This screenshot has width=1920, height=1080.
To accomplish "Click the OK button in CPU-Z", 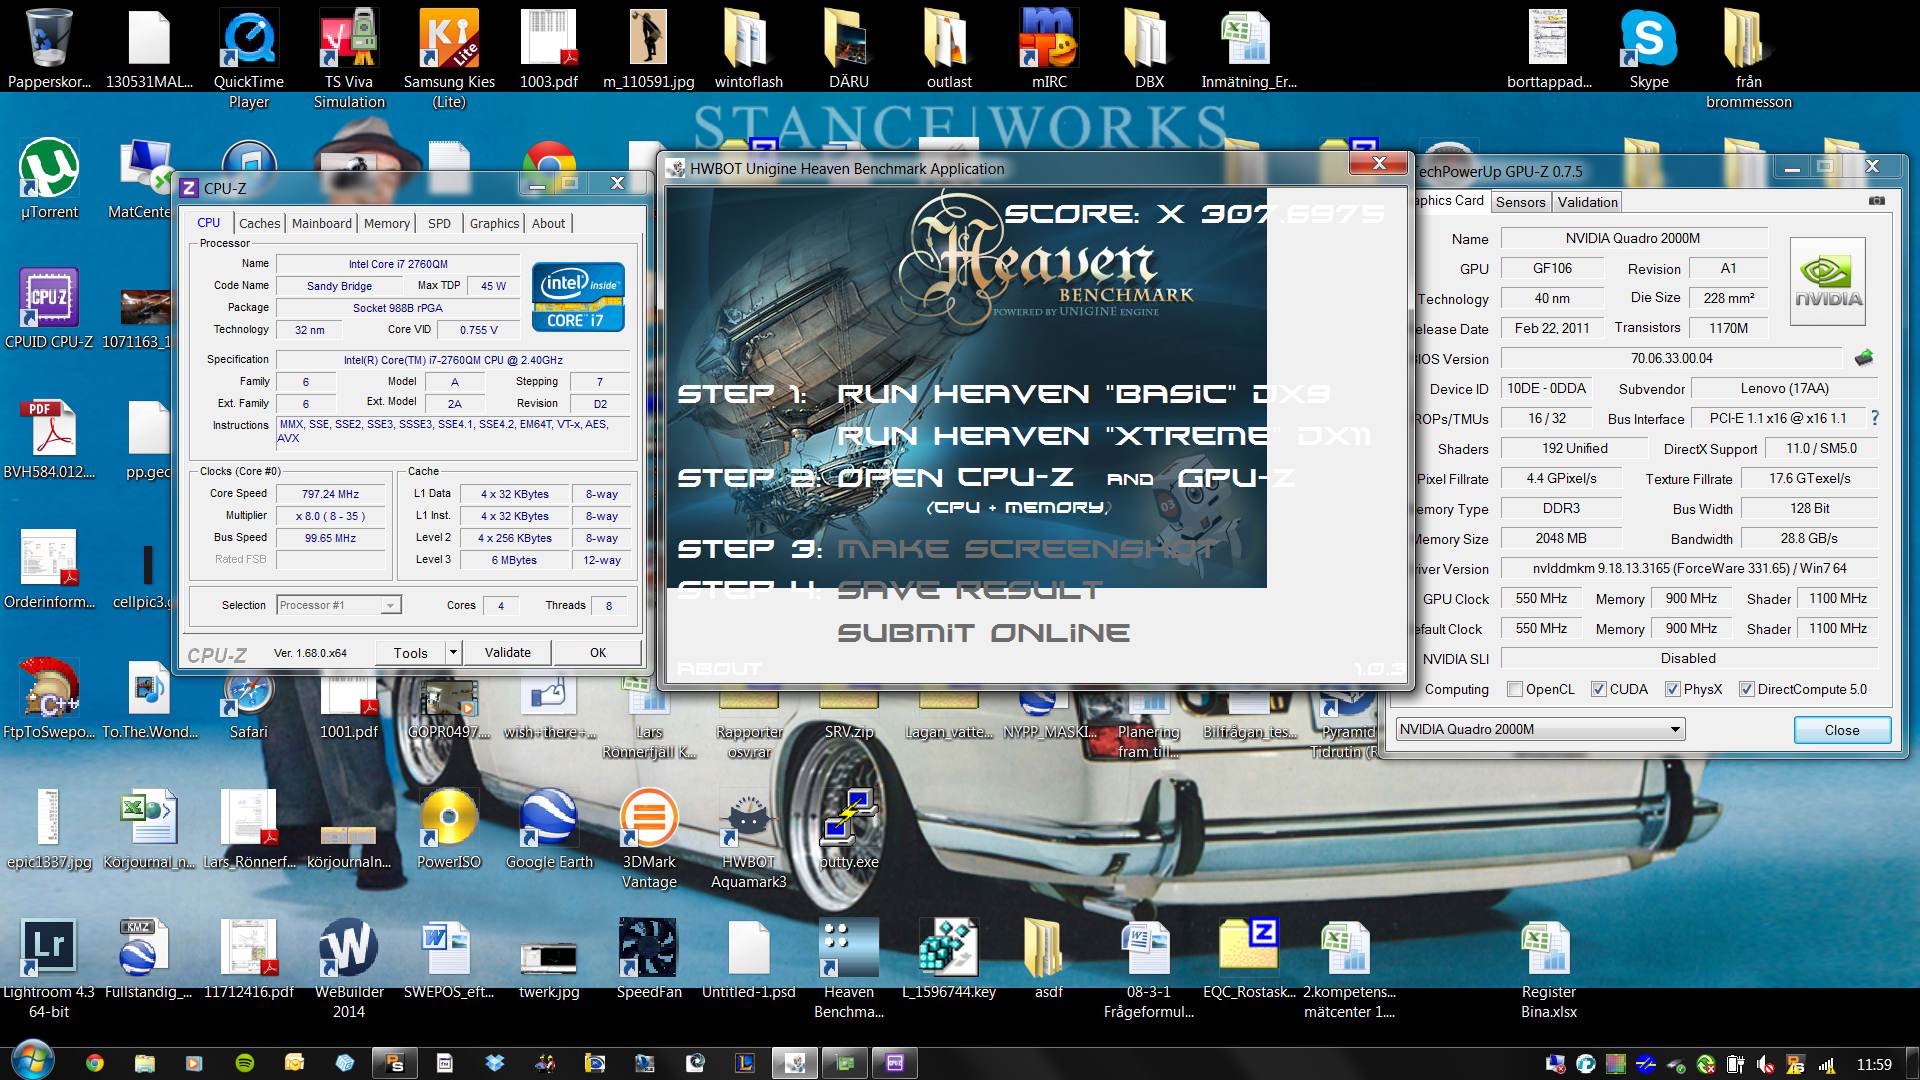I will point(598,652).
